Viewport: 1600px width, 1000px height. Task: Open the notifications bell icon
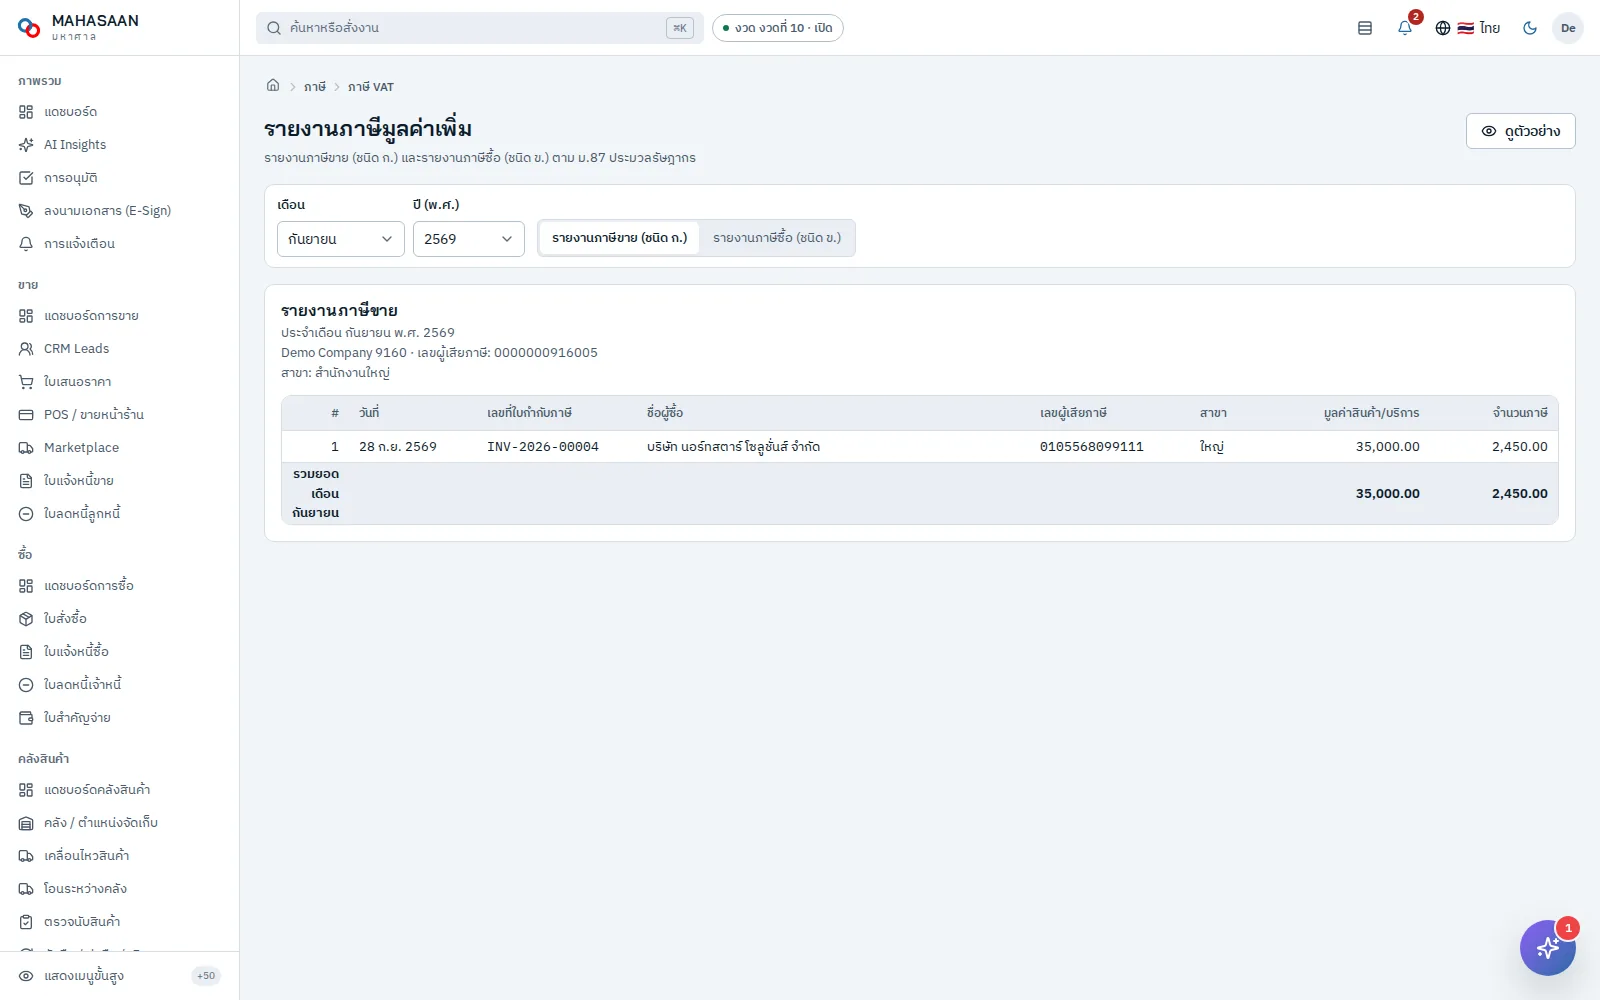tap(1405, 28)
